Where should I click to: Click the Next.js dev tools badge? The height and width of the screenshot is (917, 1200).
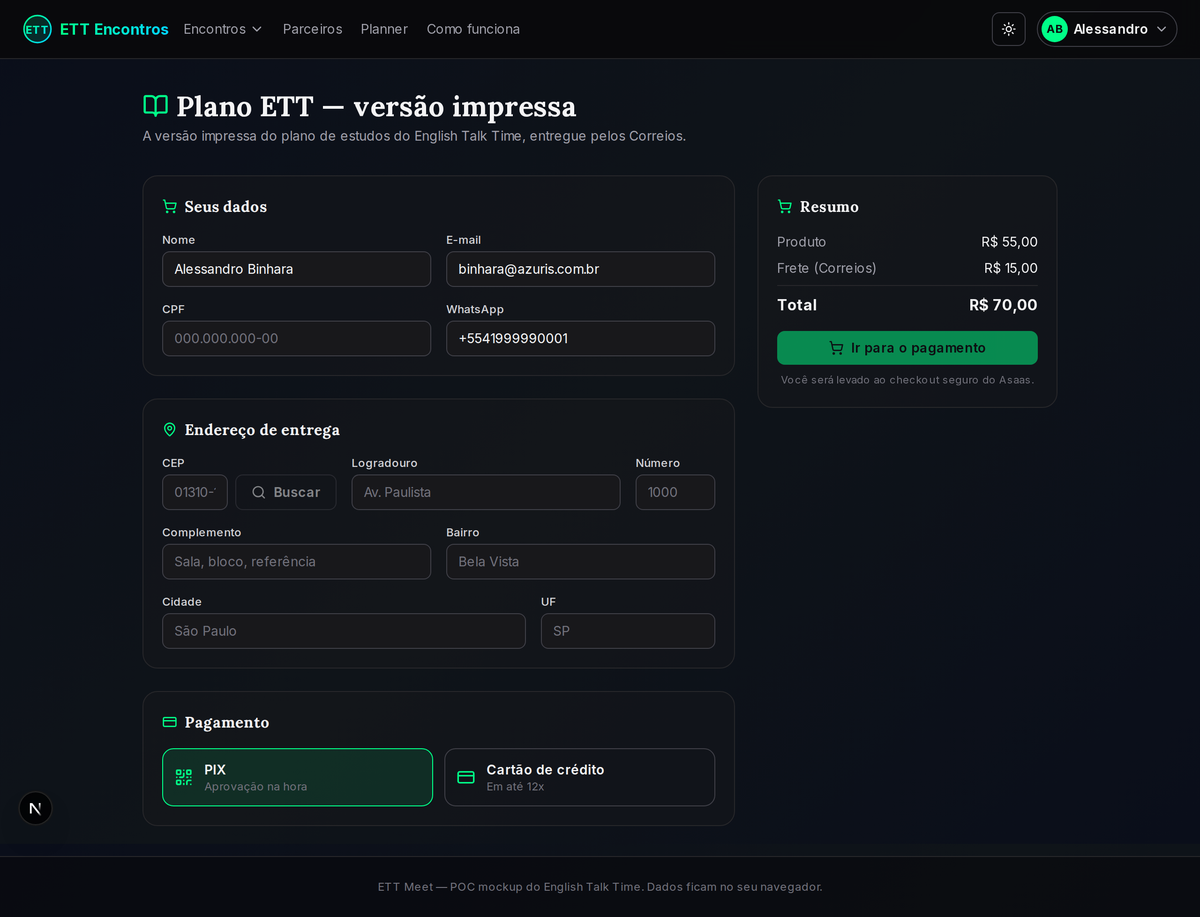[x=36, y=808]
